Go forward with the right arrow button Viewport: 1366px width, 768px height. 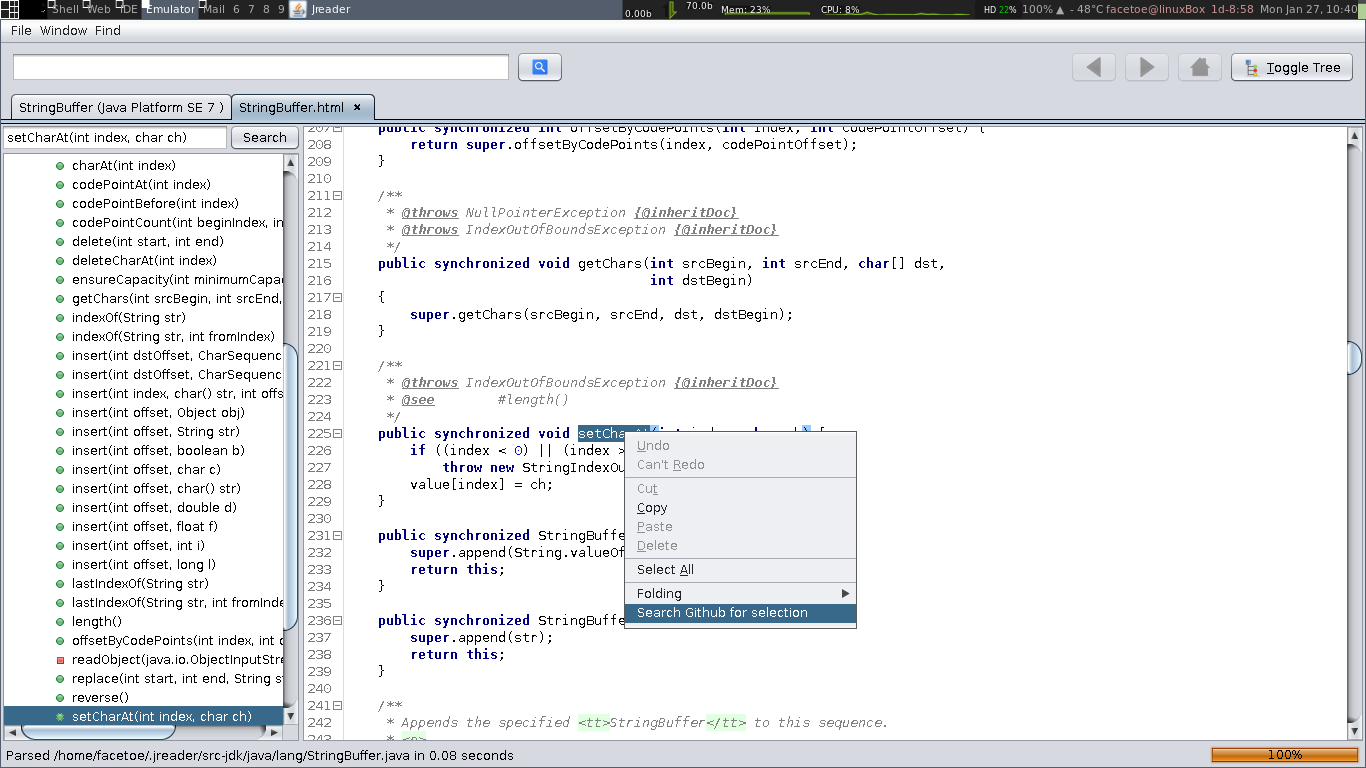[1147, 67]
